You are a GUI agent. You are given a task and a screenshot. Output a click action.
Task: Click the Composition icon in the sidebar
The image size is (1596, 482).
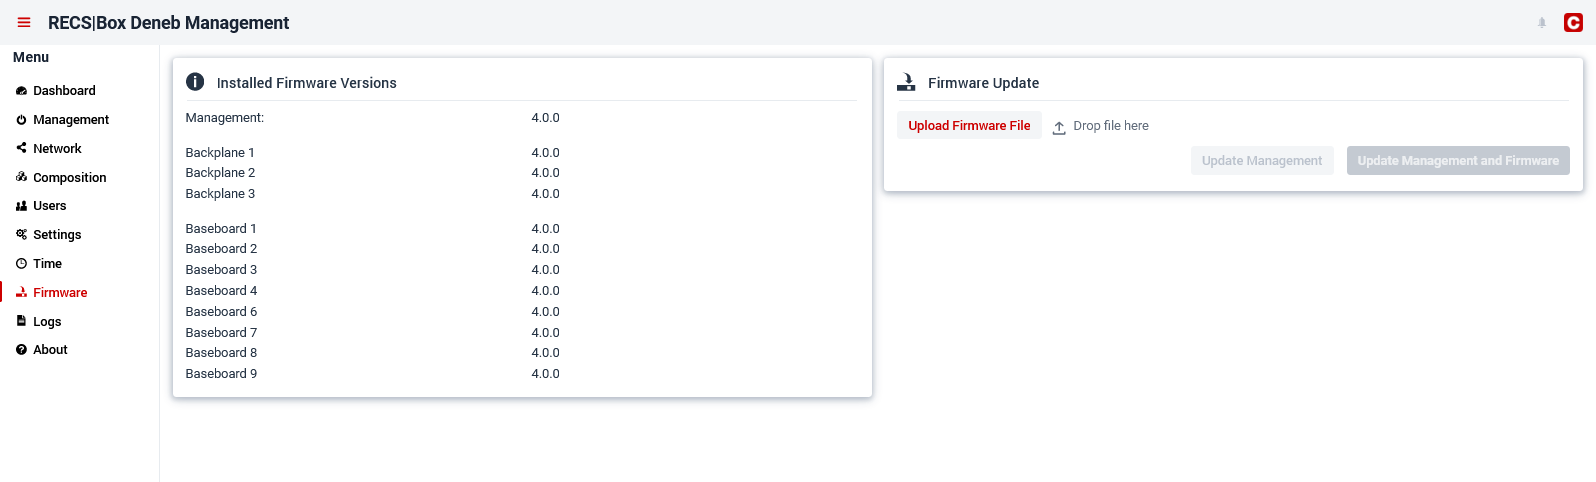[x=21, y=177]
